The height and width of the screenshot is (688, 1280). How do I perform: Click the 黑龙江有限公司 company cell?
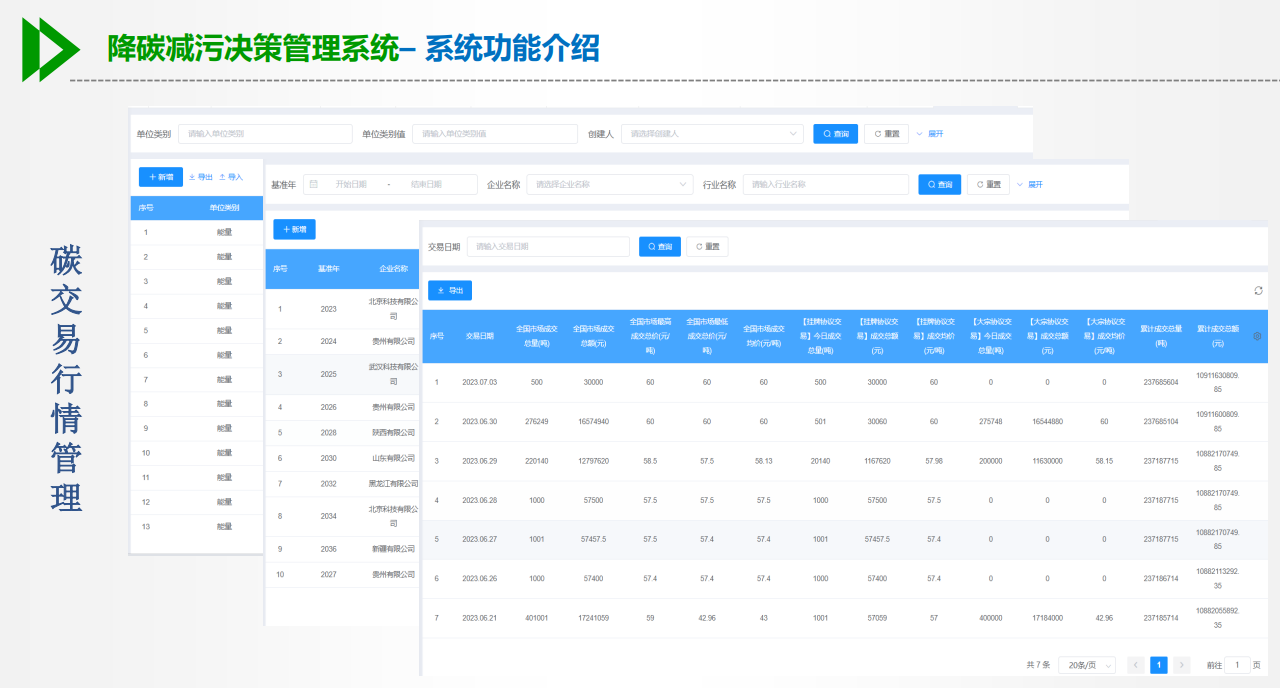[x=393, y=483]
